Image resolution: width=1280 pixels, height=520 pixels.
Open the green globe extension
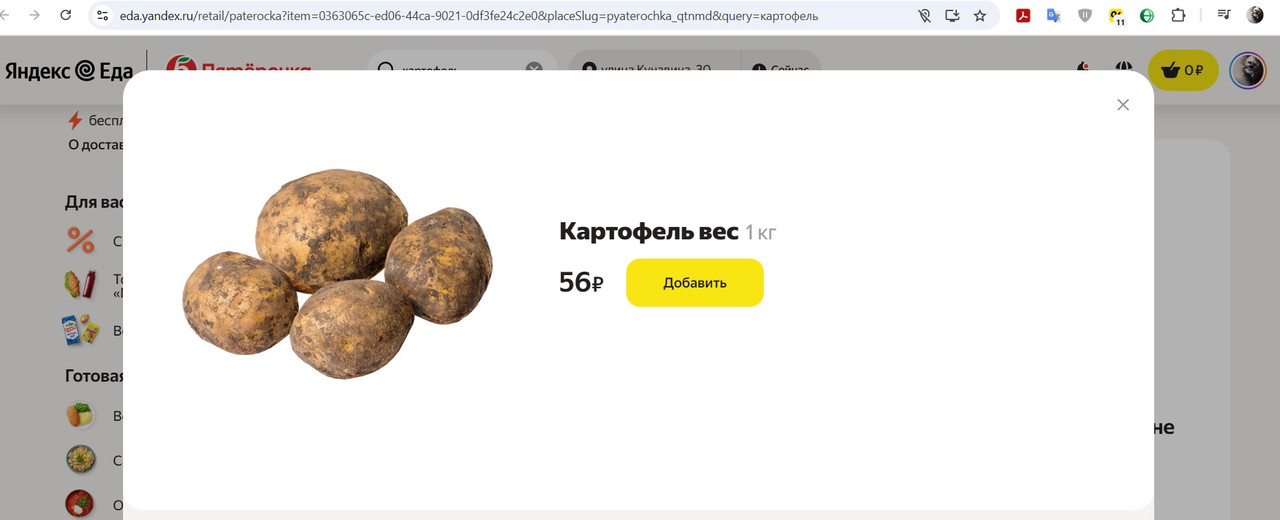(x=1147, y=16)
